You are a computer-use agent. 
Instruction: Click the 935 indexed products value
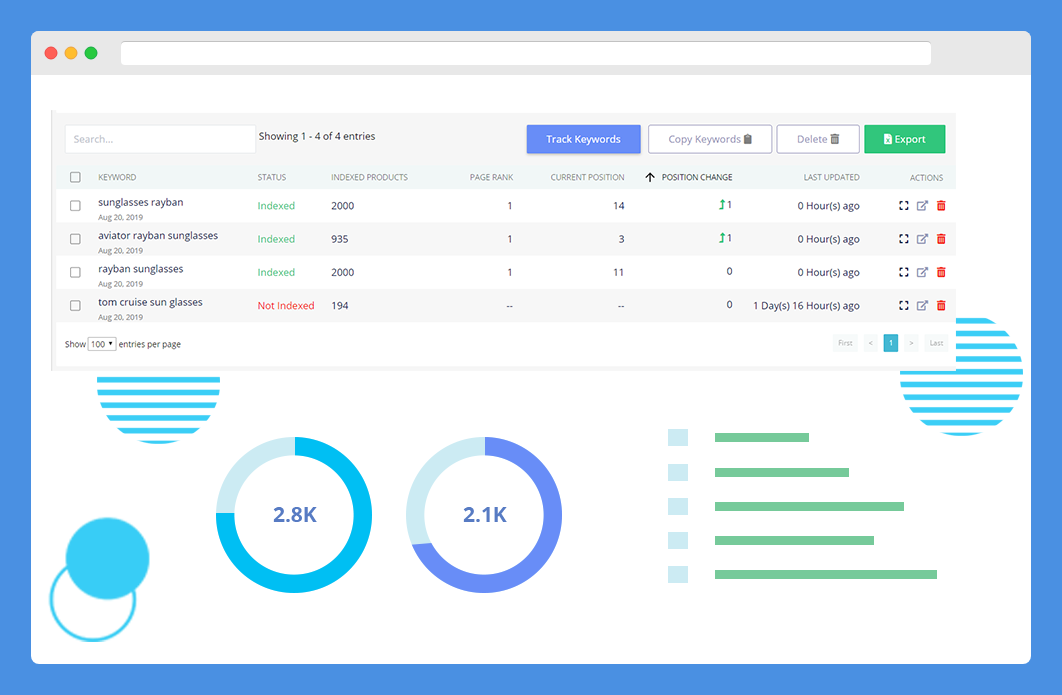click(339, 239)
